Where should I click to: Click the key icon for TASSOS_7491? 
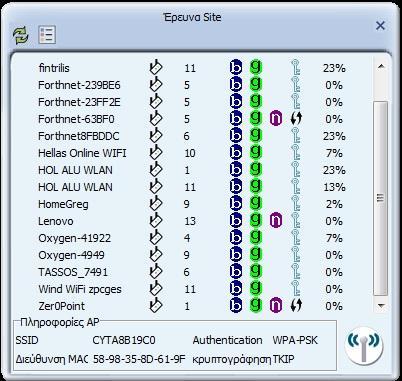[296, 271]
